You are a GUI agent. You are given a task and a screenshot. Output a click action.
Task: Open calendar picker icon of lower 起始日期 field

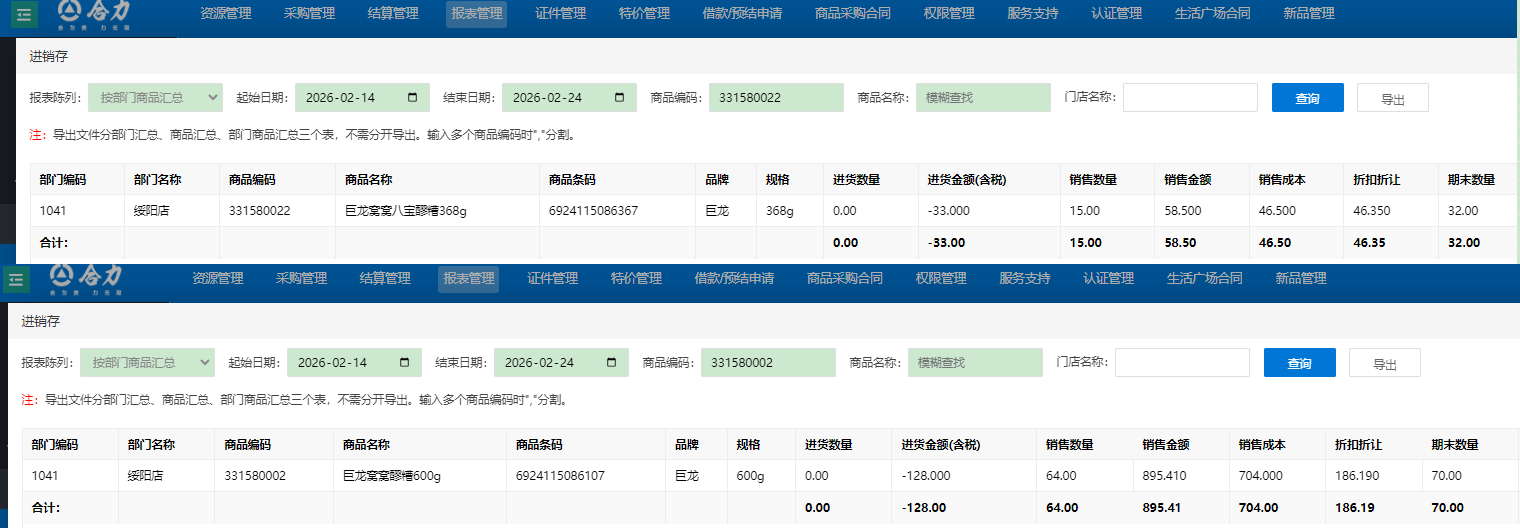coord(405,363)
